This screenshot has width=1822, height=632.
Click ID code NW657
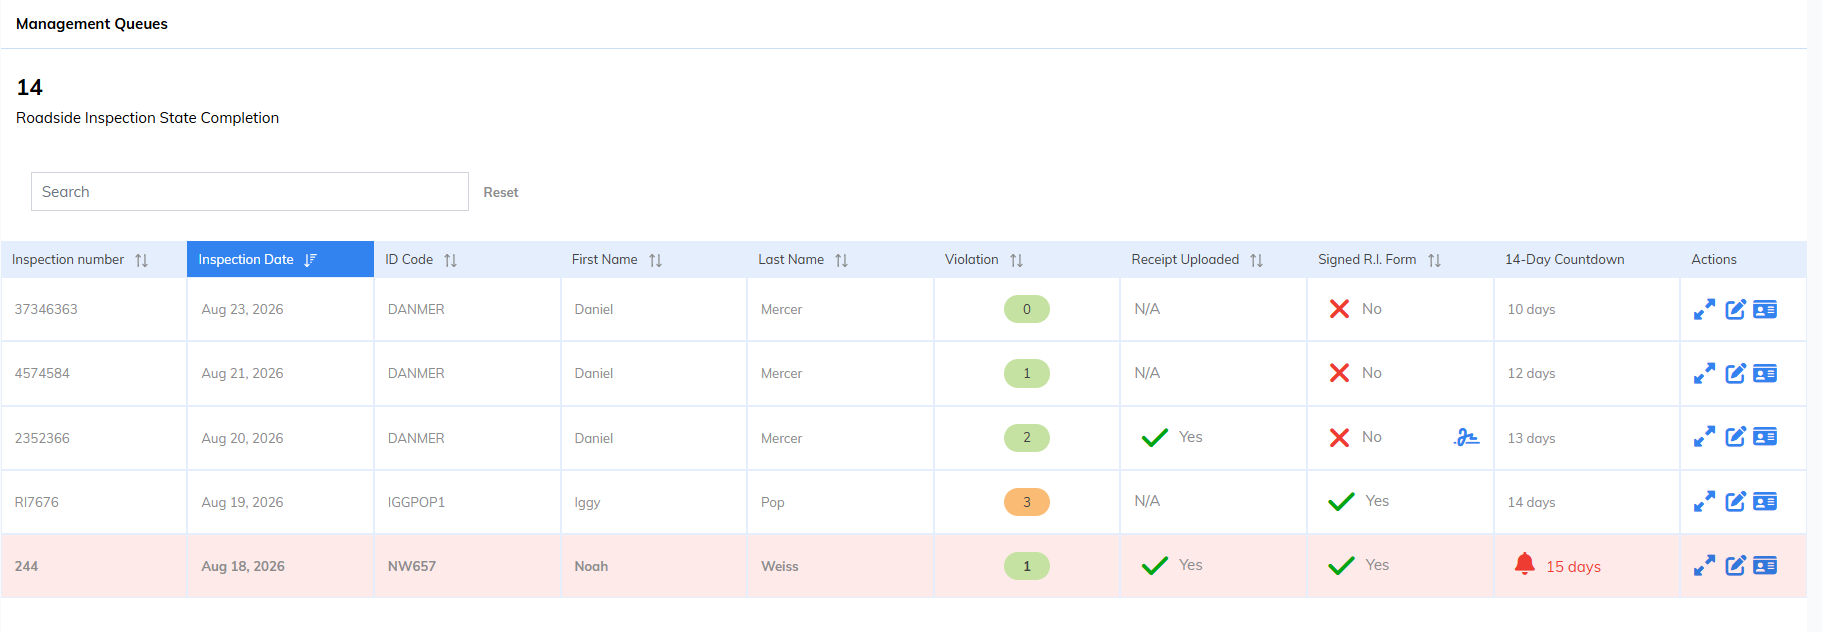[412, 566]
